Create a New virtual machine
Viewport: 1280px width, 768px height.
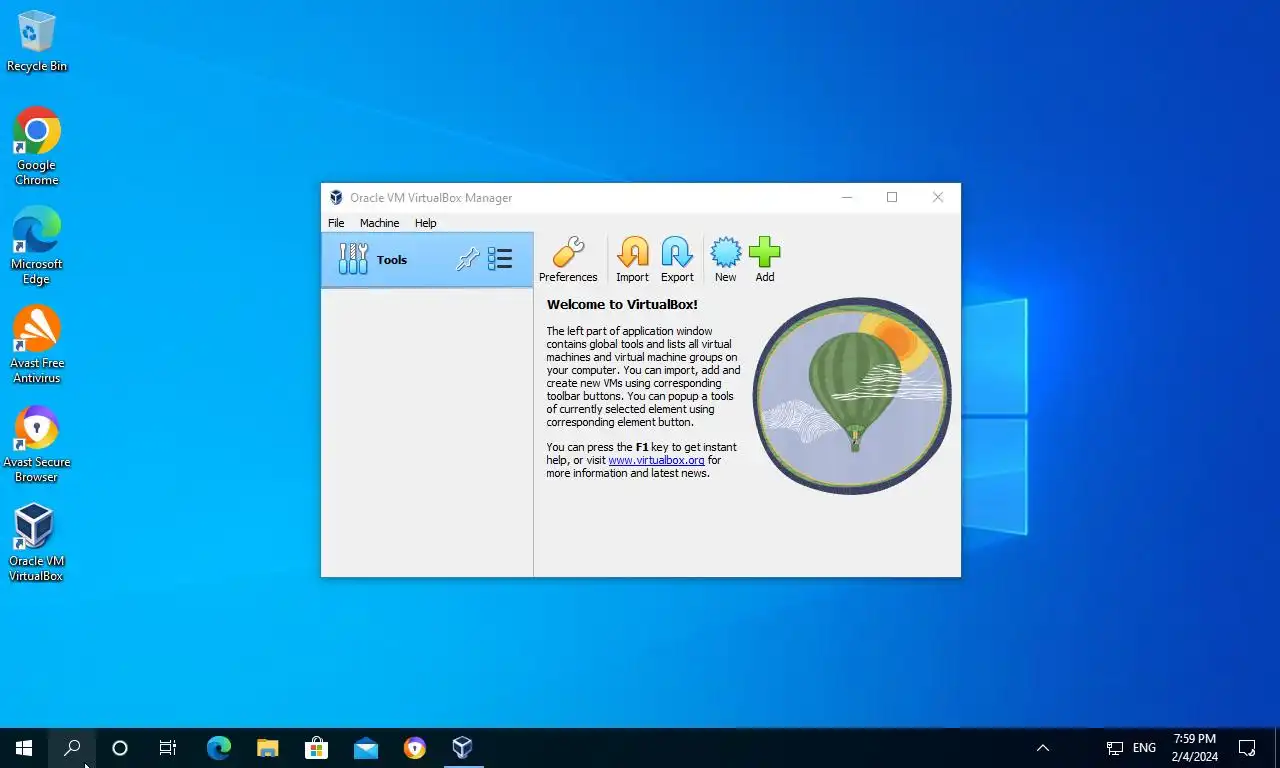coord(725,260)
